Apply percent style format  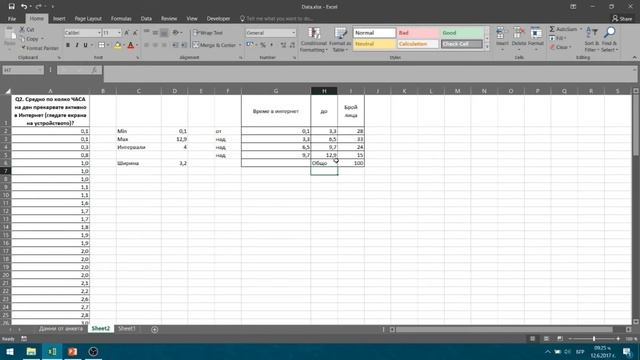coord(263,45)
